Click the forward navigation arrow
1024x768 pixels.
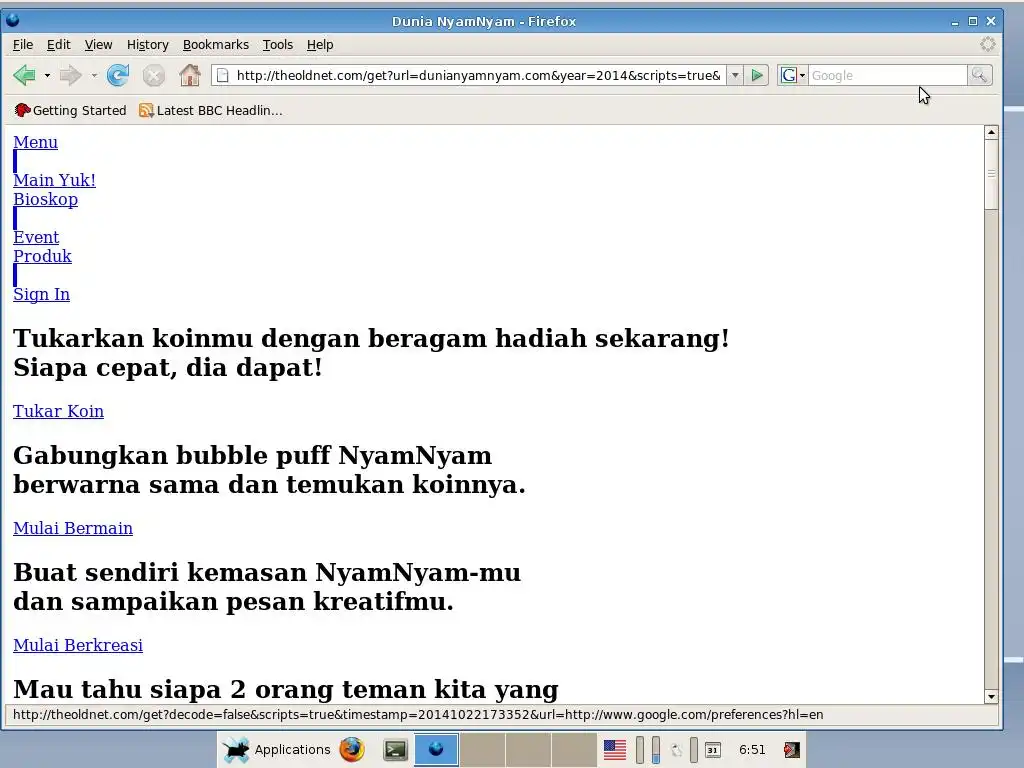71,76
